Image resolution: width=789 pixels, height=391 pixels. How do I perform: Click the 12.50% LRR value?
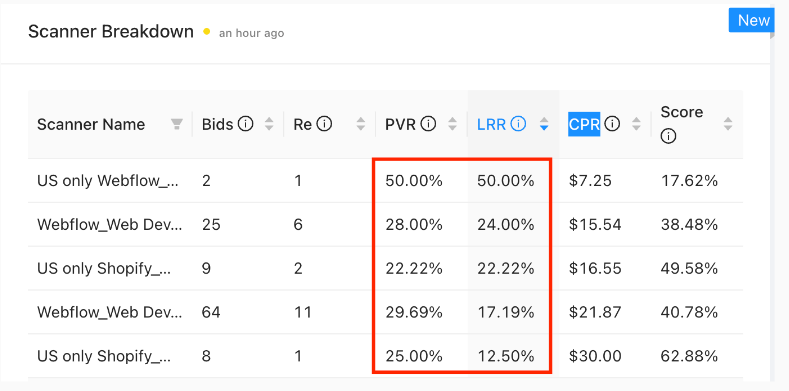tap(506, 356)
